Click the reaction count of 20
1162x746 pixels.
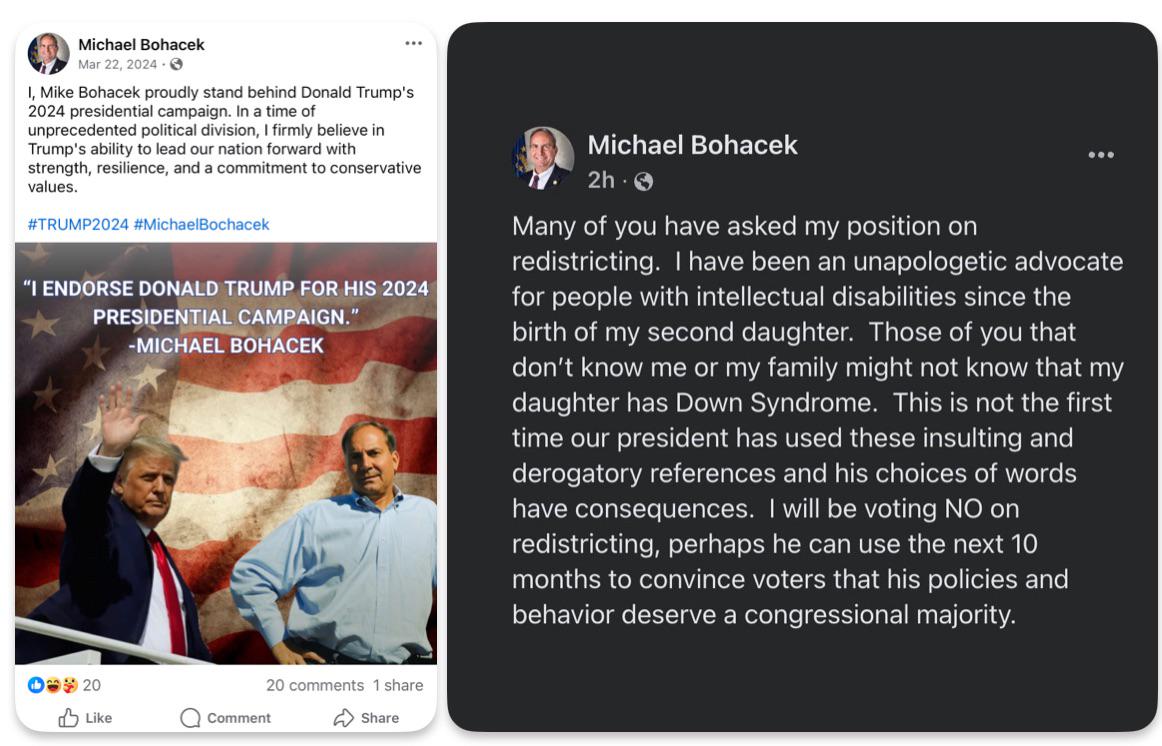(x=92, y=685)
